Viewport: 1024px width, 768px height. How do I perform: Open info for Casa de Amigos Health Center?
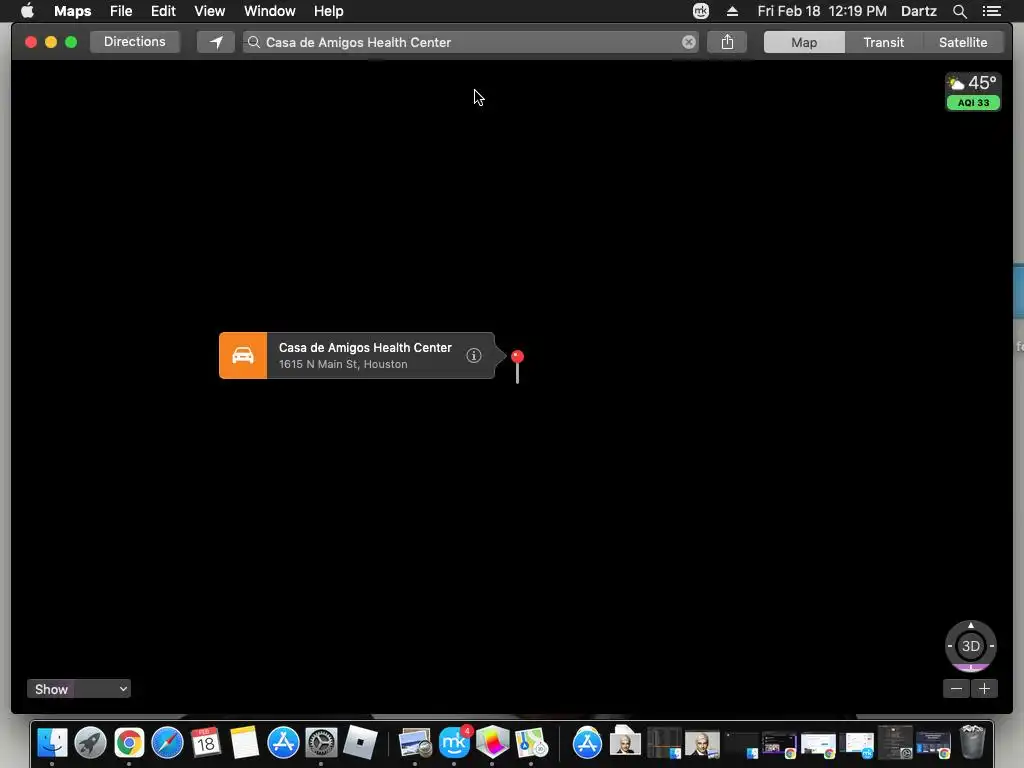(x=473, y=355)
